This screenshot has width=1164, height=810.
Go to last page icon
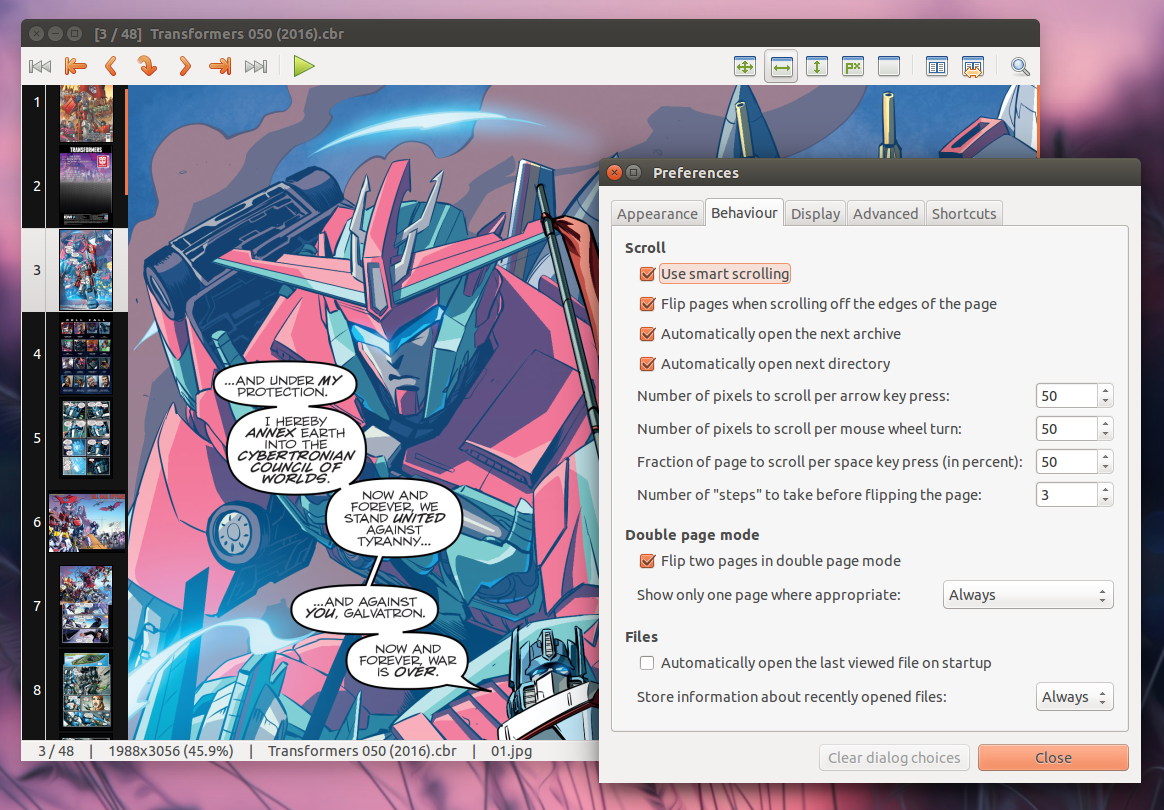pos(255,67)
